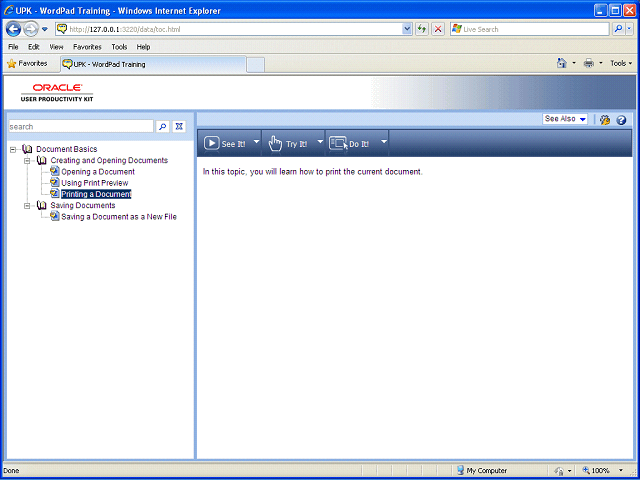The width and height of the screenshot is (640, 480).
Task: Click the browser Back arrow button
Action: coord(13,29)
